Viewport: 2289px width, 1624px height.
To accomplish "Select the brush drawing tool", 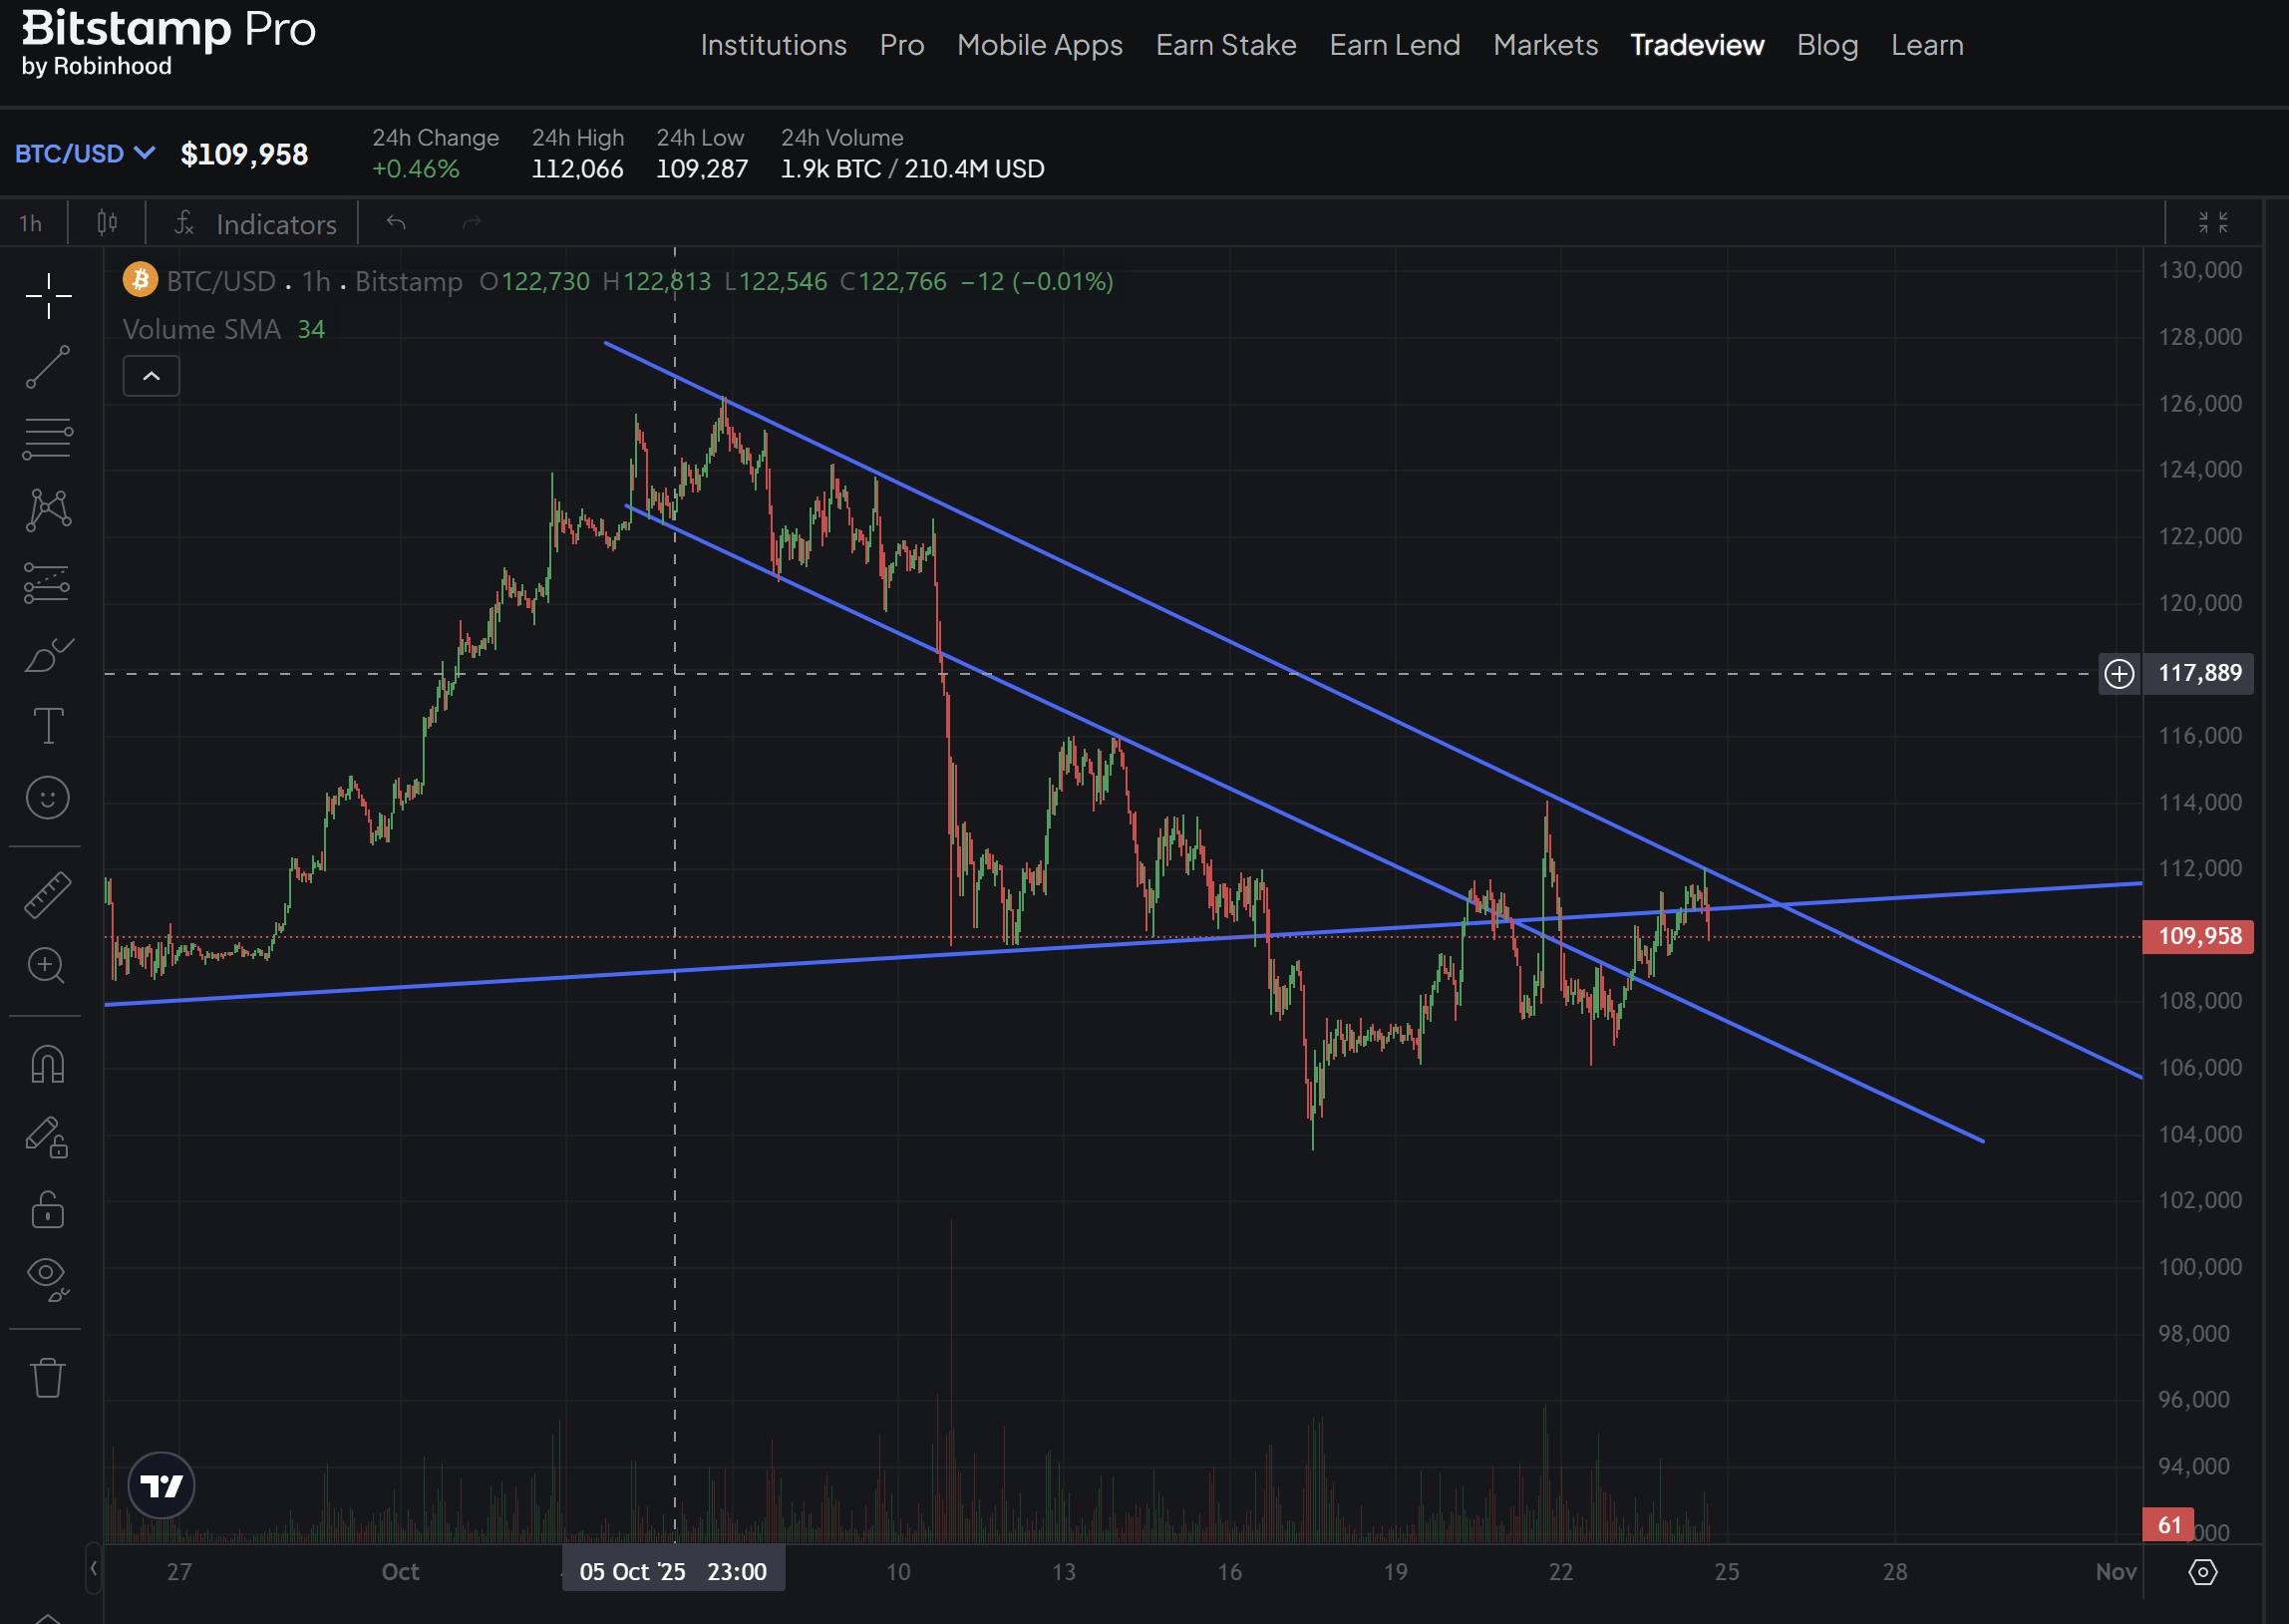I will 47,656.
